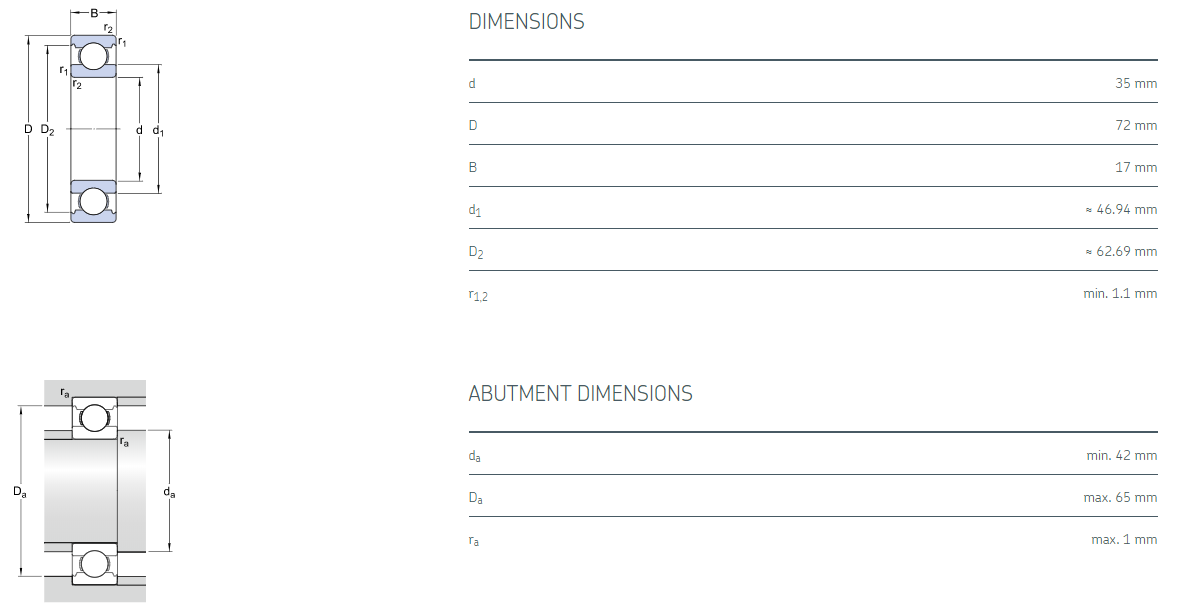Click the D2 label in the dimensions table
Viewport: 1185px width, 613px height.
(x=476, y=252)
